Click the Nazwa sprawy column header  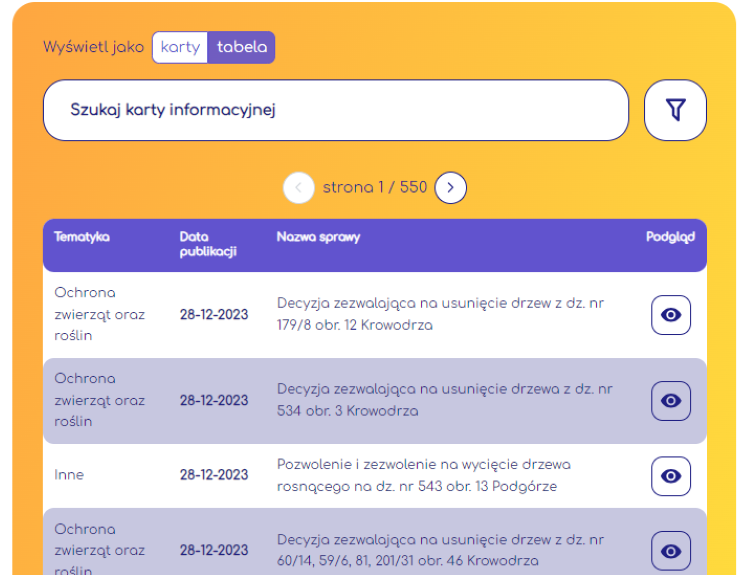318,237
